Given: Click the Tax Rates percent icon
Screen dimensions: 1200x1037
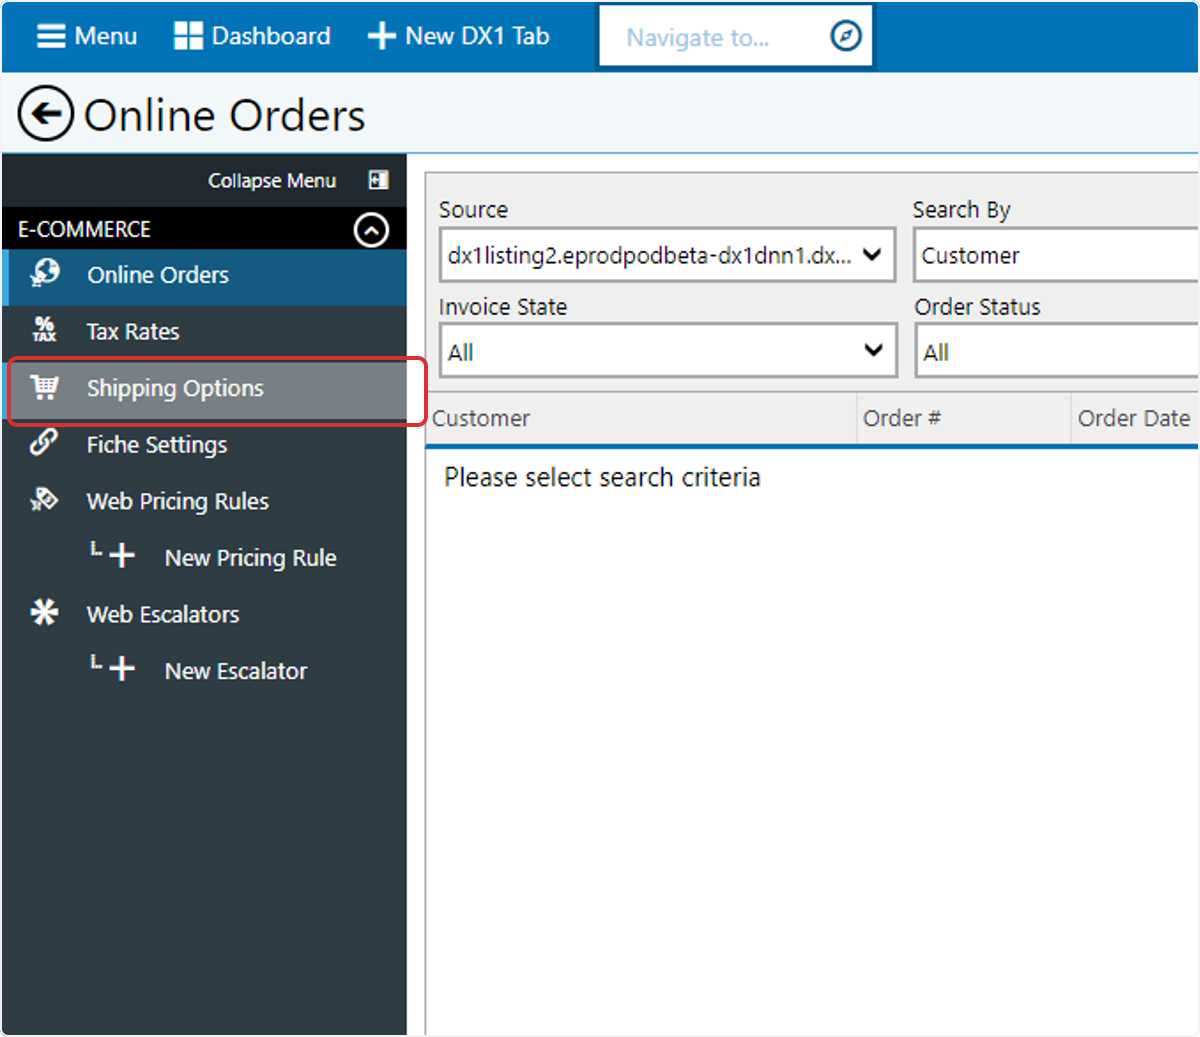Looking at the screenshot, I should pyautogui.click(x=44, y=330).
